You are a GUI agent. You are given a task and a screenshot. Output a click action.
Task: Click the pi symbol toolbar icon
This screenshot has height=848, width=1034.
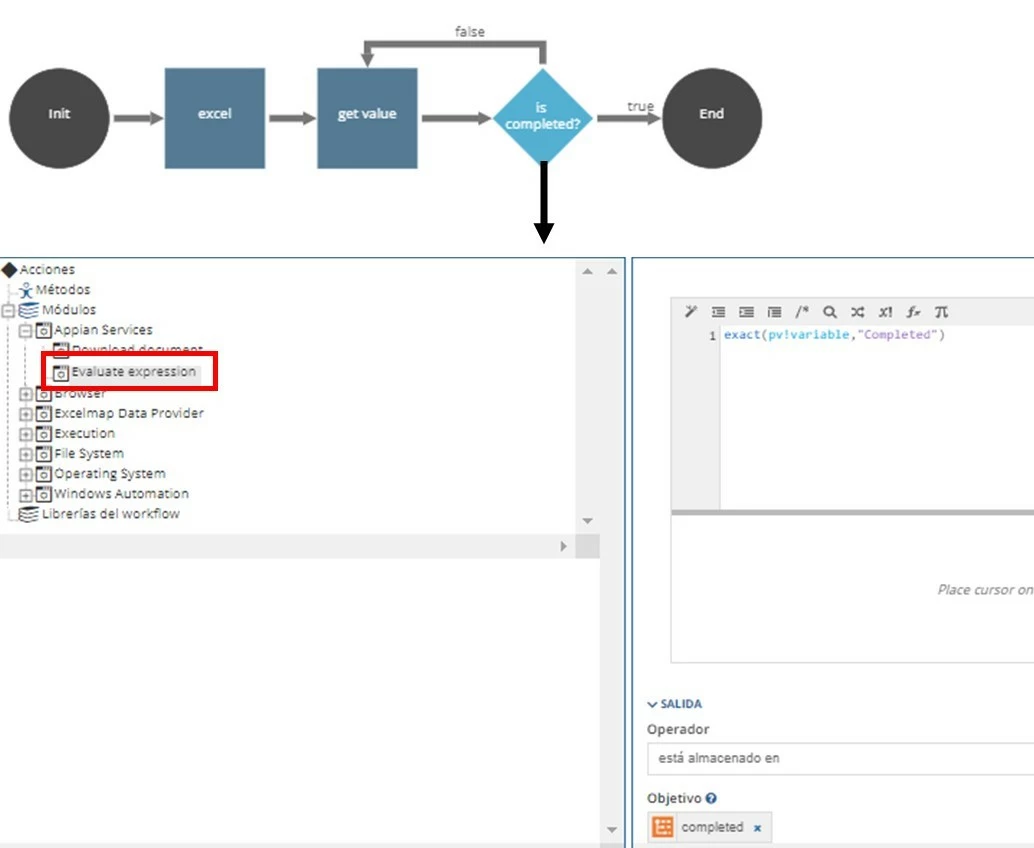(941, 312)
